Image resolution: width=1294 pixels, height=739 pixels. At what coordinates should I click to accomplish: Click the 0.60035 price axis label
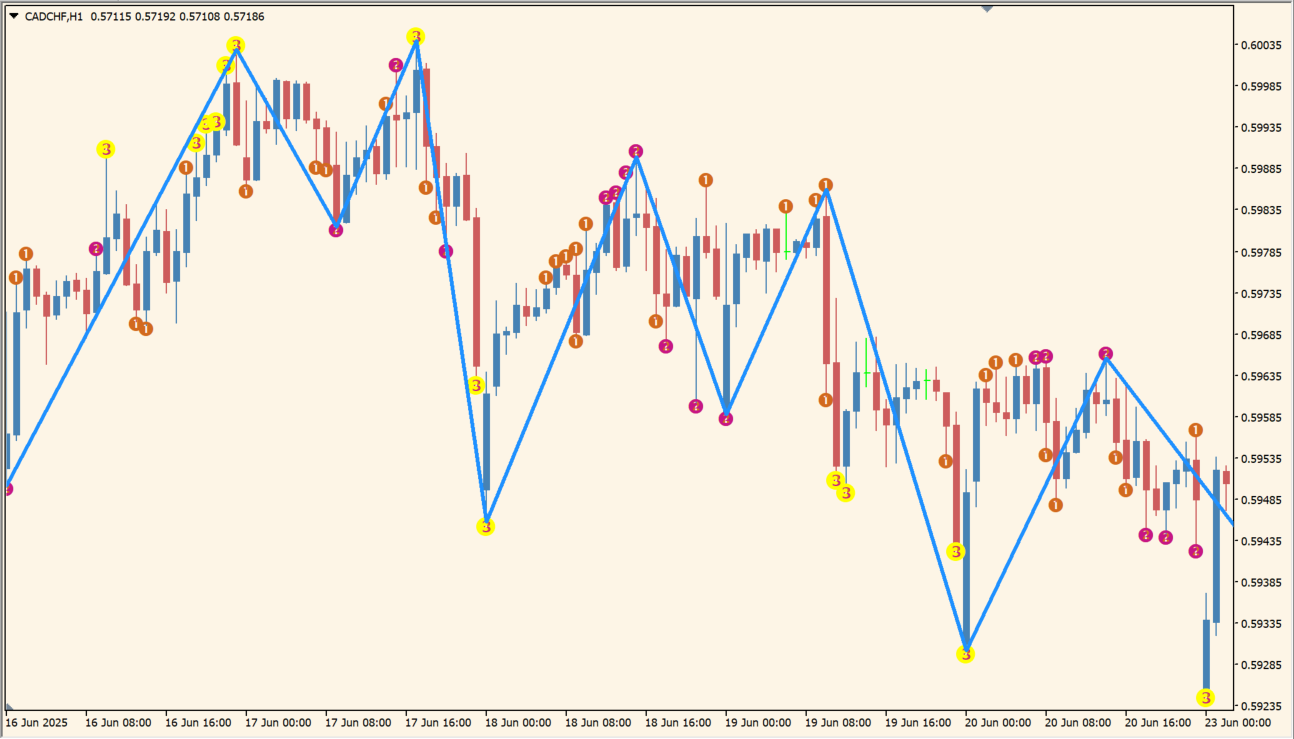[1261, 45]
